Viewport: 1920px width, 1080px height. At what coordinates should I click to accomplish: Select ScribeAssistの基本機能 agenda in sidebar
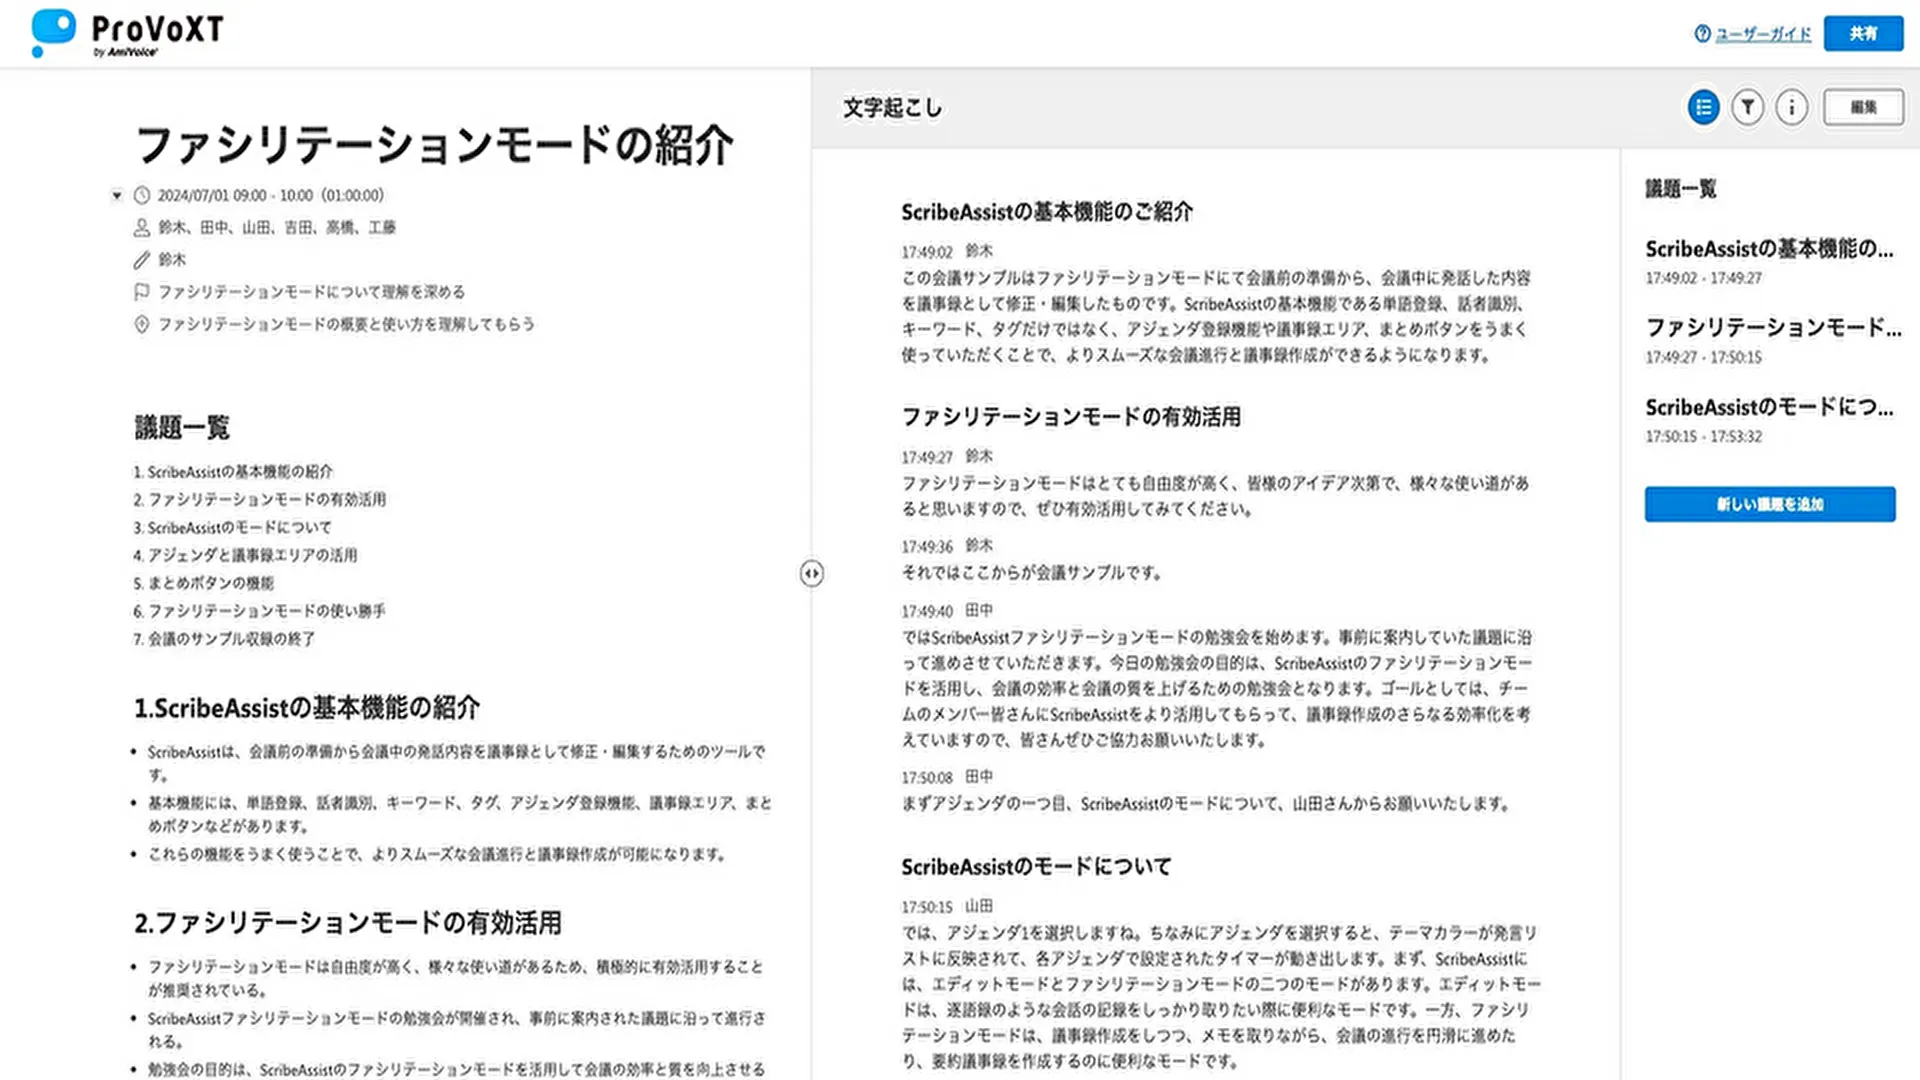(1768, 249)
